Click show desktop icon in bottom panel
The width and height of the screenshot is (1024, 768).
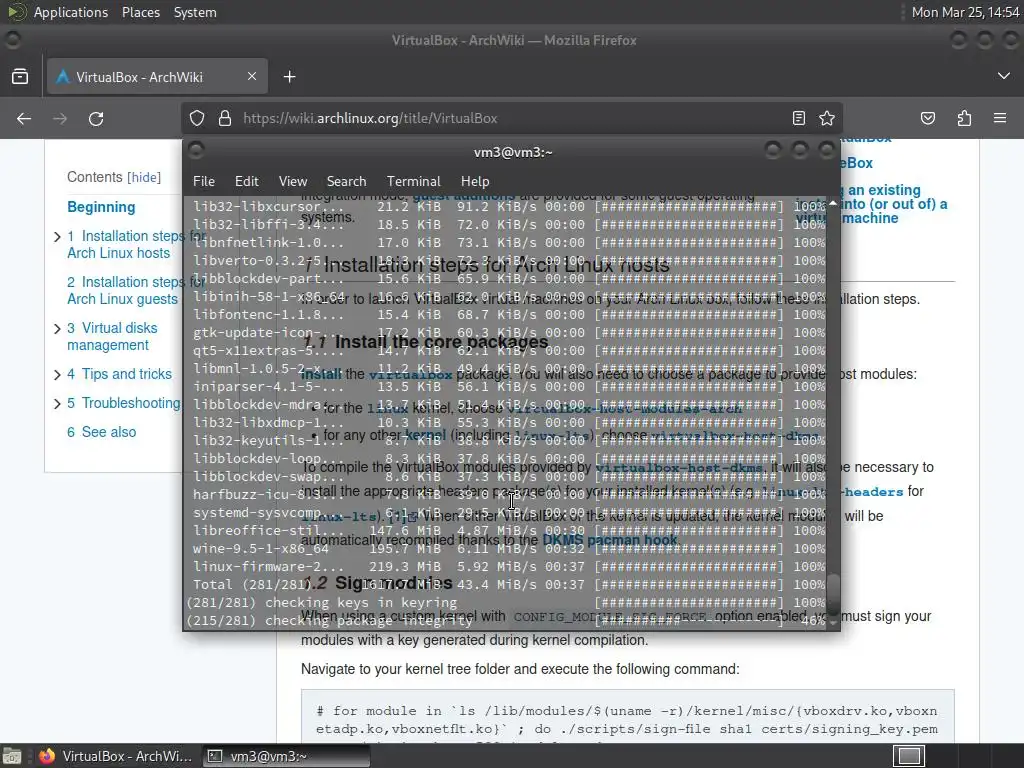coord(12,756)
